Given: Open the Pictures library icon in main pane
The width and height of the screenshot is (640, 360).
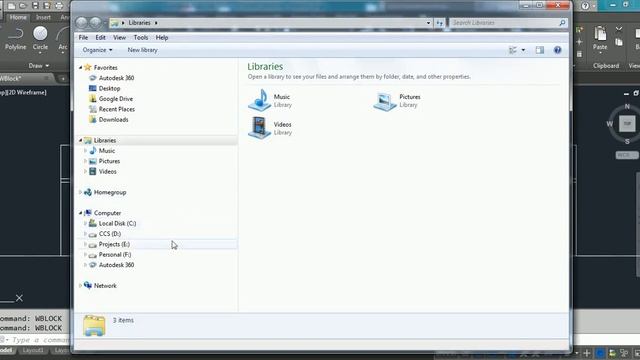Looking at the screenshot, I should click(384, 101).
